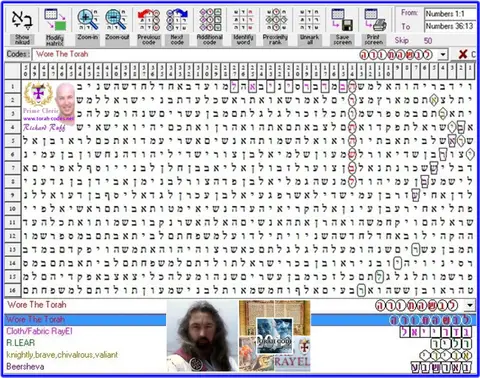Zoom in using the Zoom-in magnifier icon
This screenshot has width=480, height=378.
click(88, 26)
